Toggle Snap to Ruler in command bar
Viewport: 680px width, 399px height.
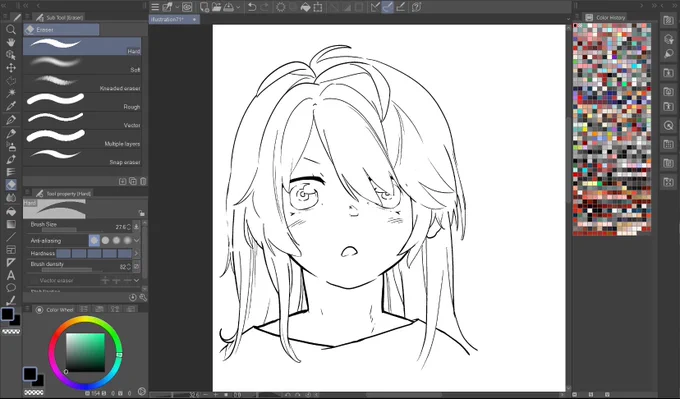pos(375,7)
